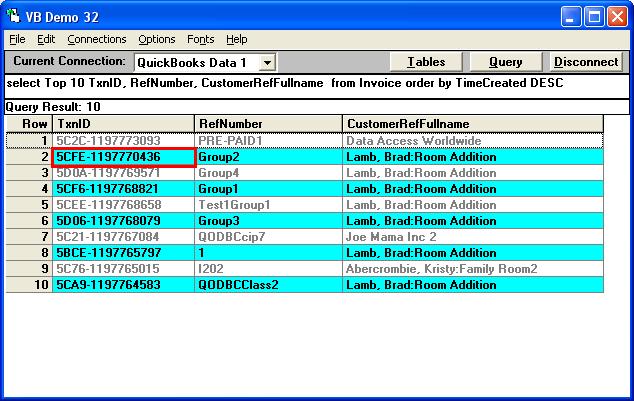
Task: Open the Help menu
Action: 237,39
